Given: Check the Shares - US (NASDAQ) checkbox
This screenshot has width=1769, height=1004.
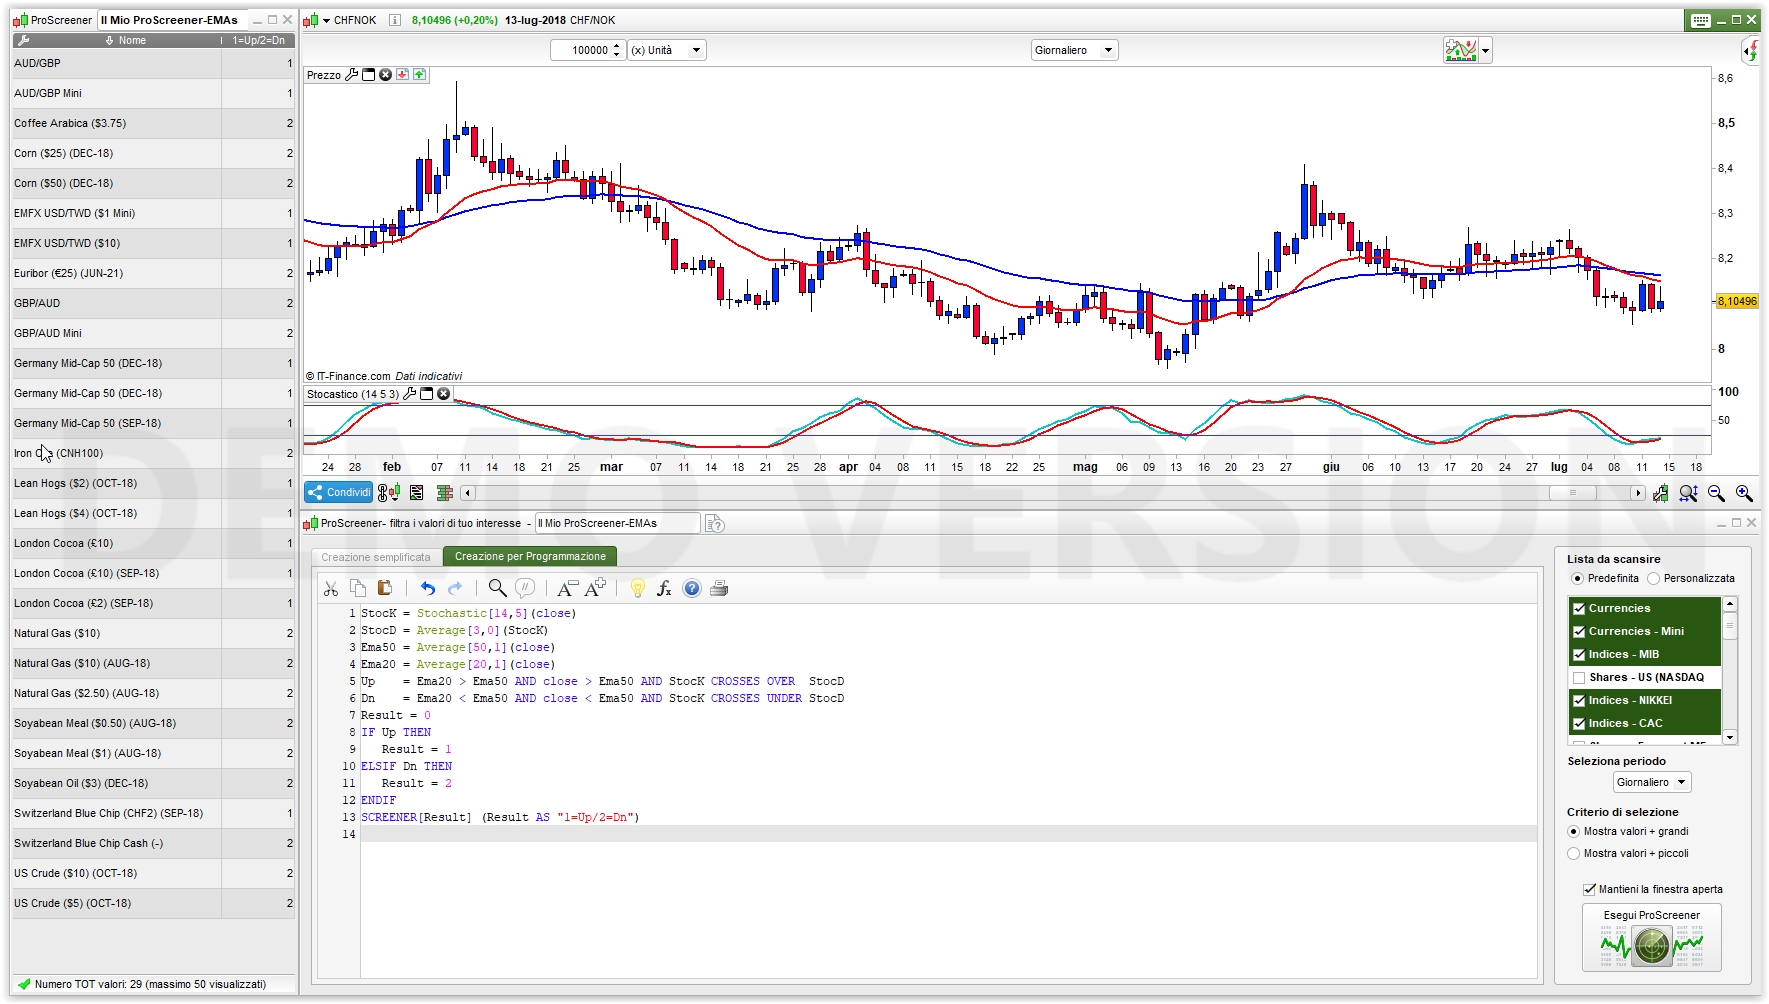Looking at the screenshot, I should coord(1579,678).
